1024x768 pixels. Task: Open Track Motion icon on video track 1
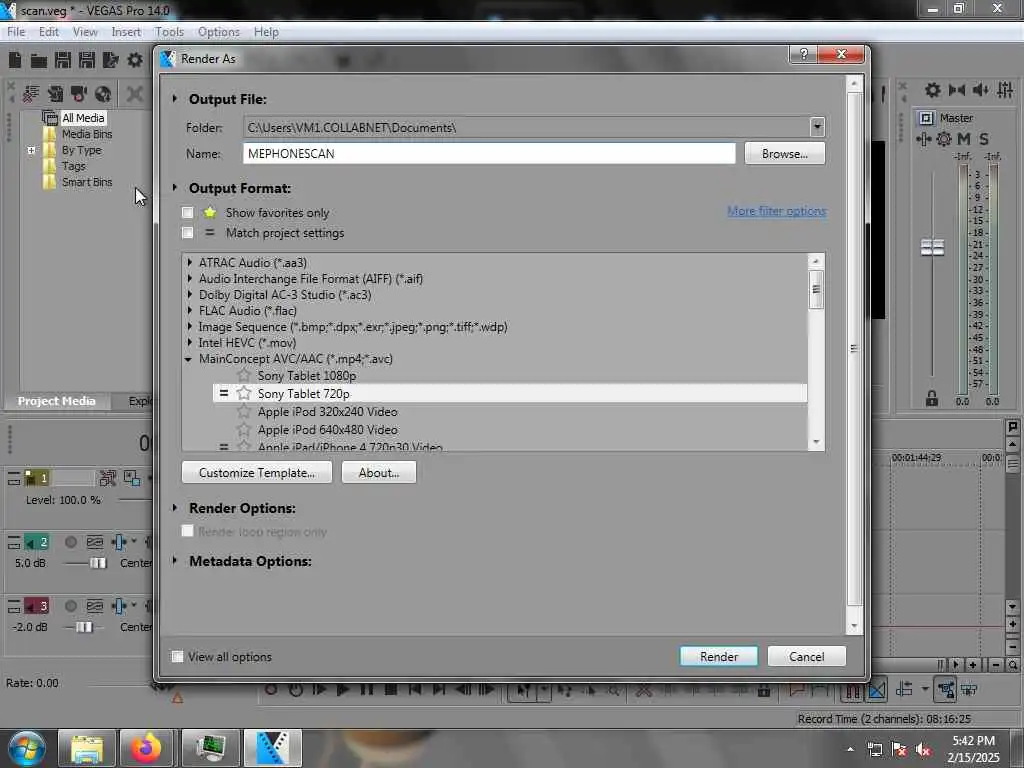point(108,478)
